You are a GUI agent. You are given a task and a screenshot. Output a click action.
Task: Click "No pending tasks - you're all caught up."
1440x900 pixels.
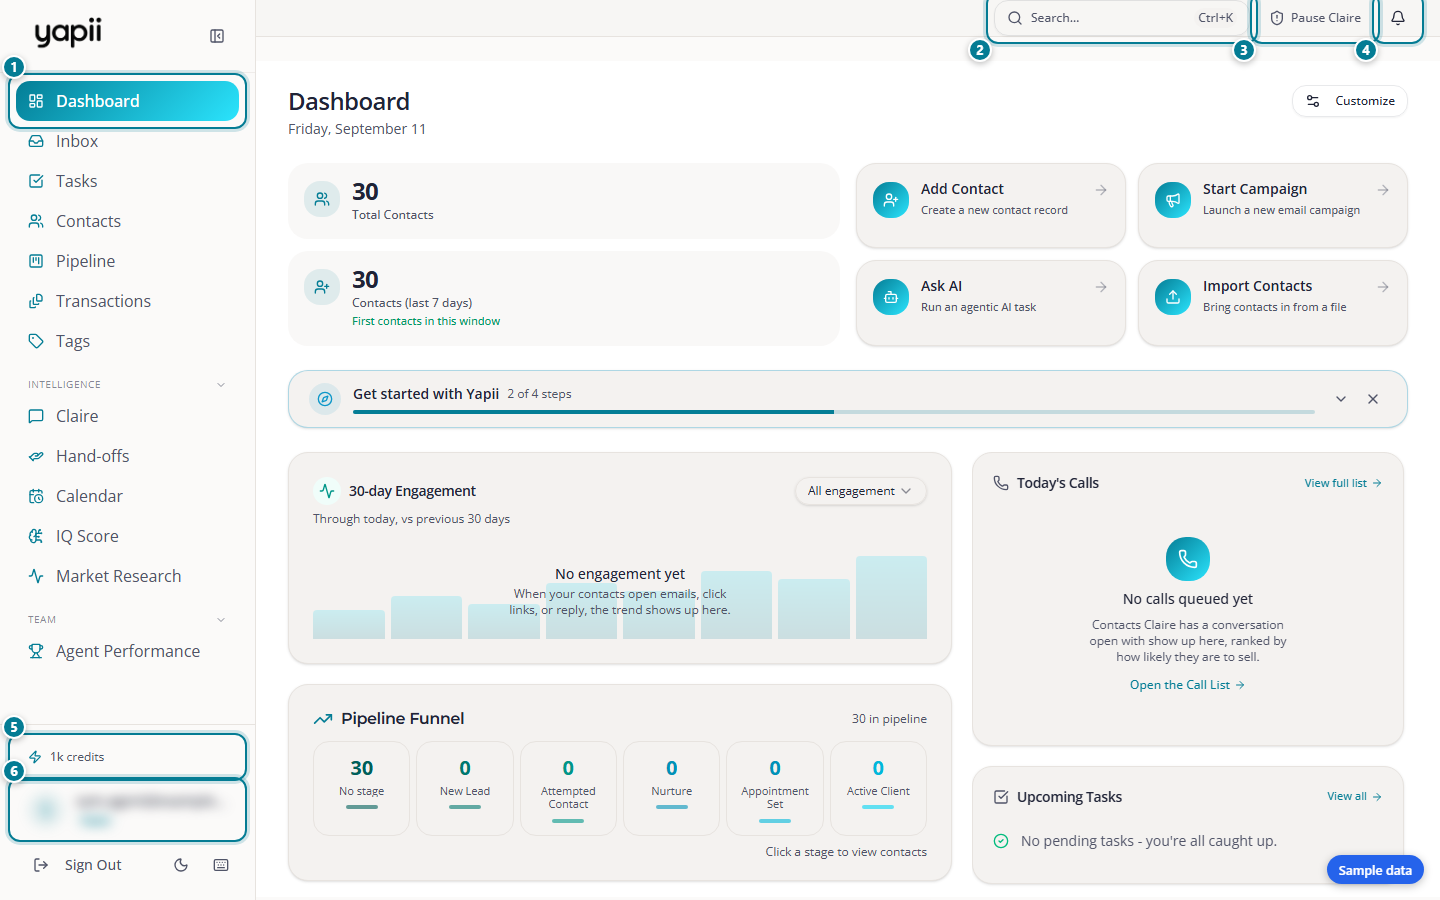pos(1149,841)
